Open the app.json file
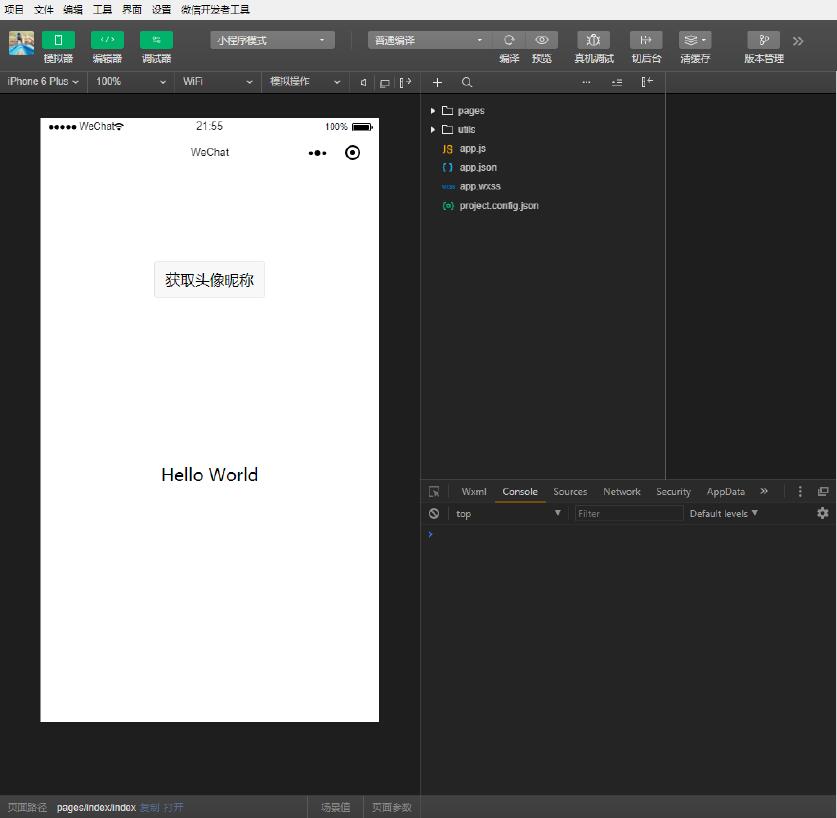837x818 pixels. coord(478,167)
